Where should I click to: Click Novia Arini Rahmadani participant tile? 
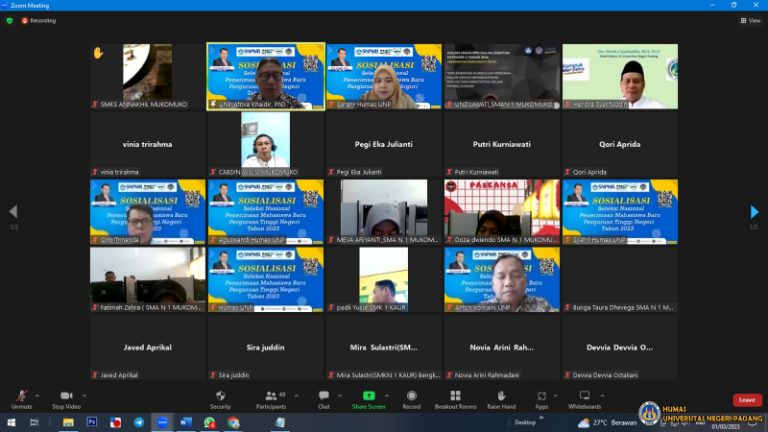tap(502, 347)
